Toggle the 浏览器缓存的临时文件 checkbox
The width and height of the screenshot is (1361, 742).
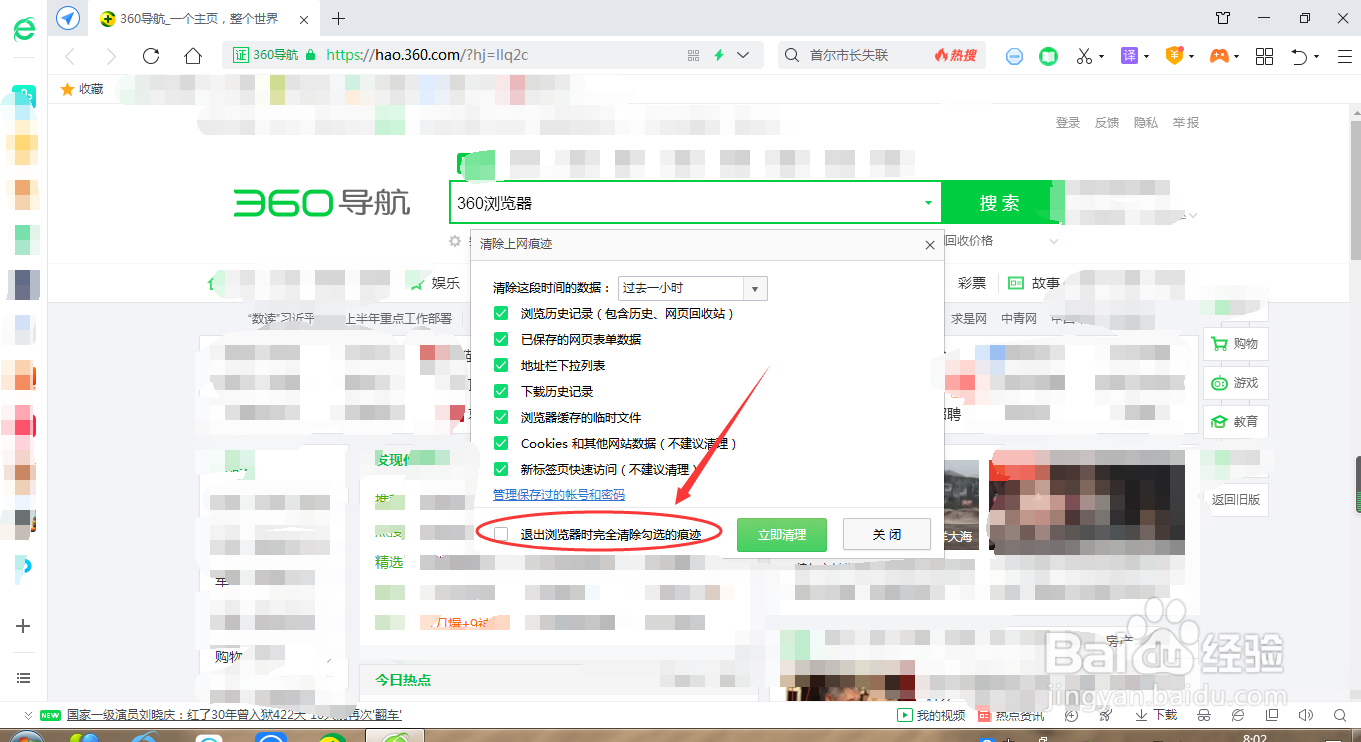point(501,417)
